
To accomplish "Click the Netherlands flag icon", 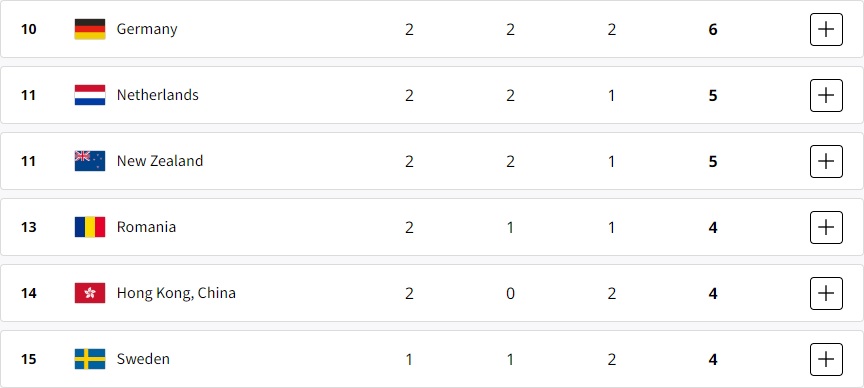I will [x=90, y=95].
